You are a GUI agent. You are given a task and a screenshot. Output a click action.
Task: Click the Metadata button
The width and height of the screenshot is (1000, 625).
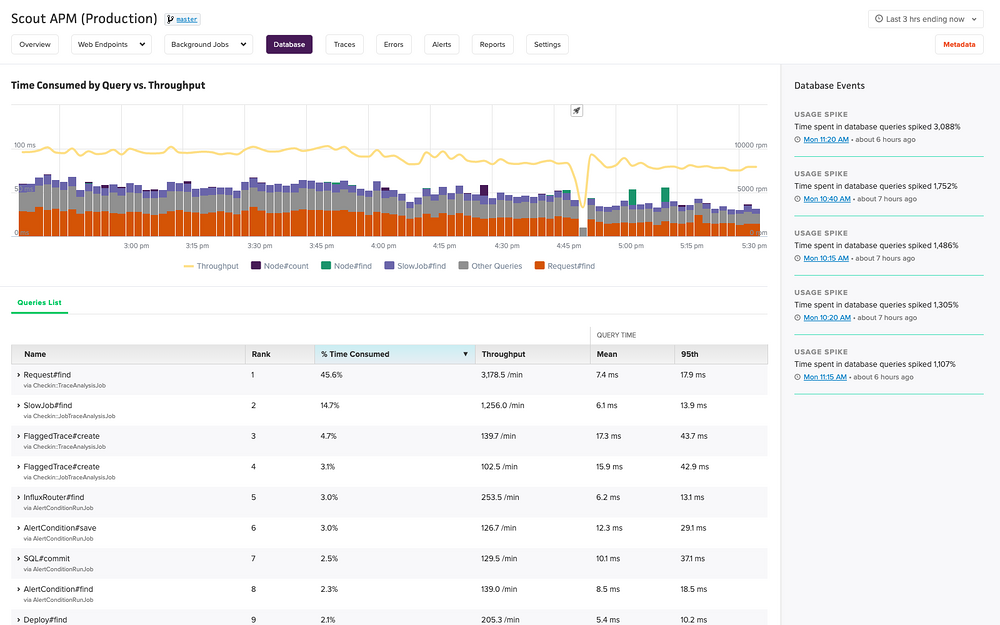point(959,45)
